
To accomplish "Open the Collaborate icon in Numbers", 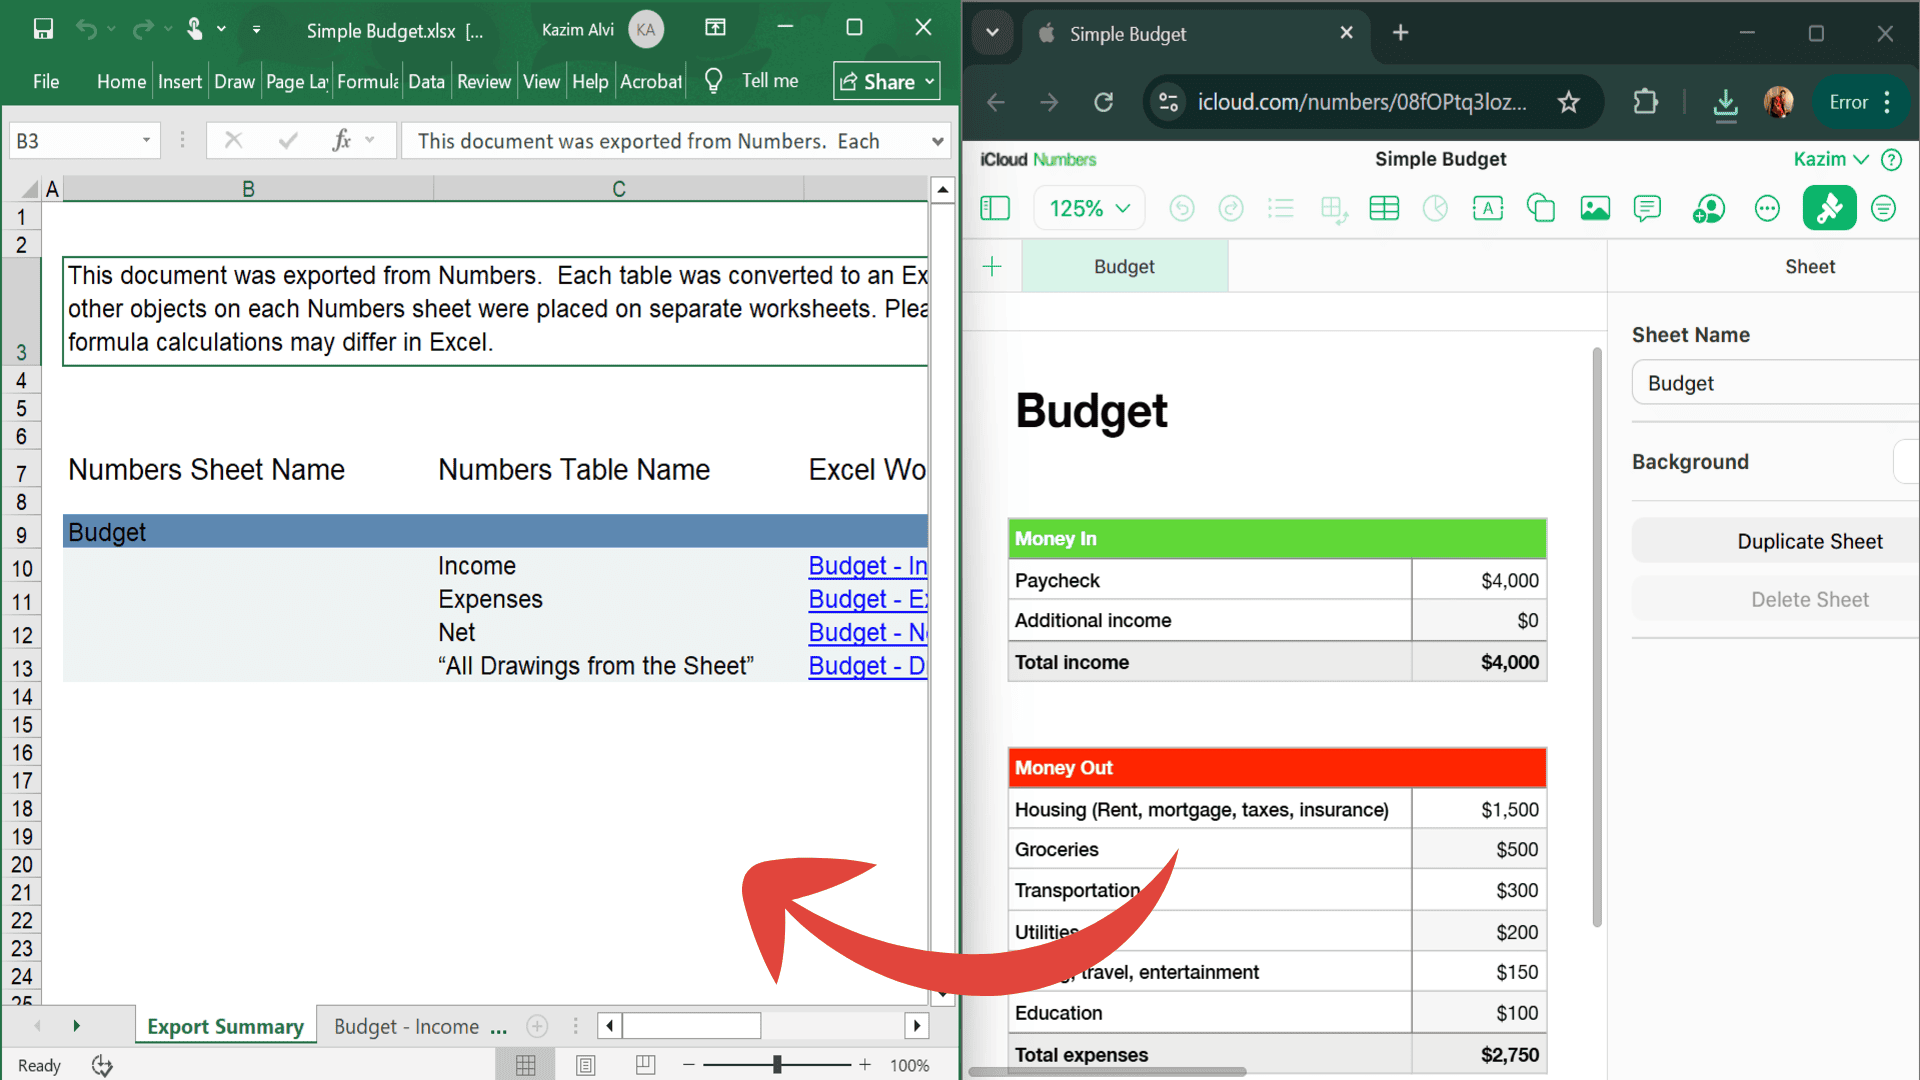I will 1709,208.
